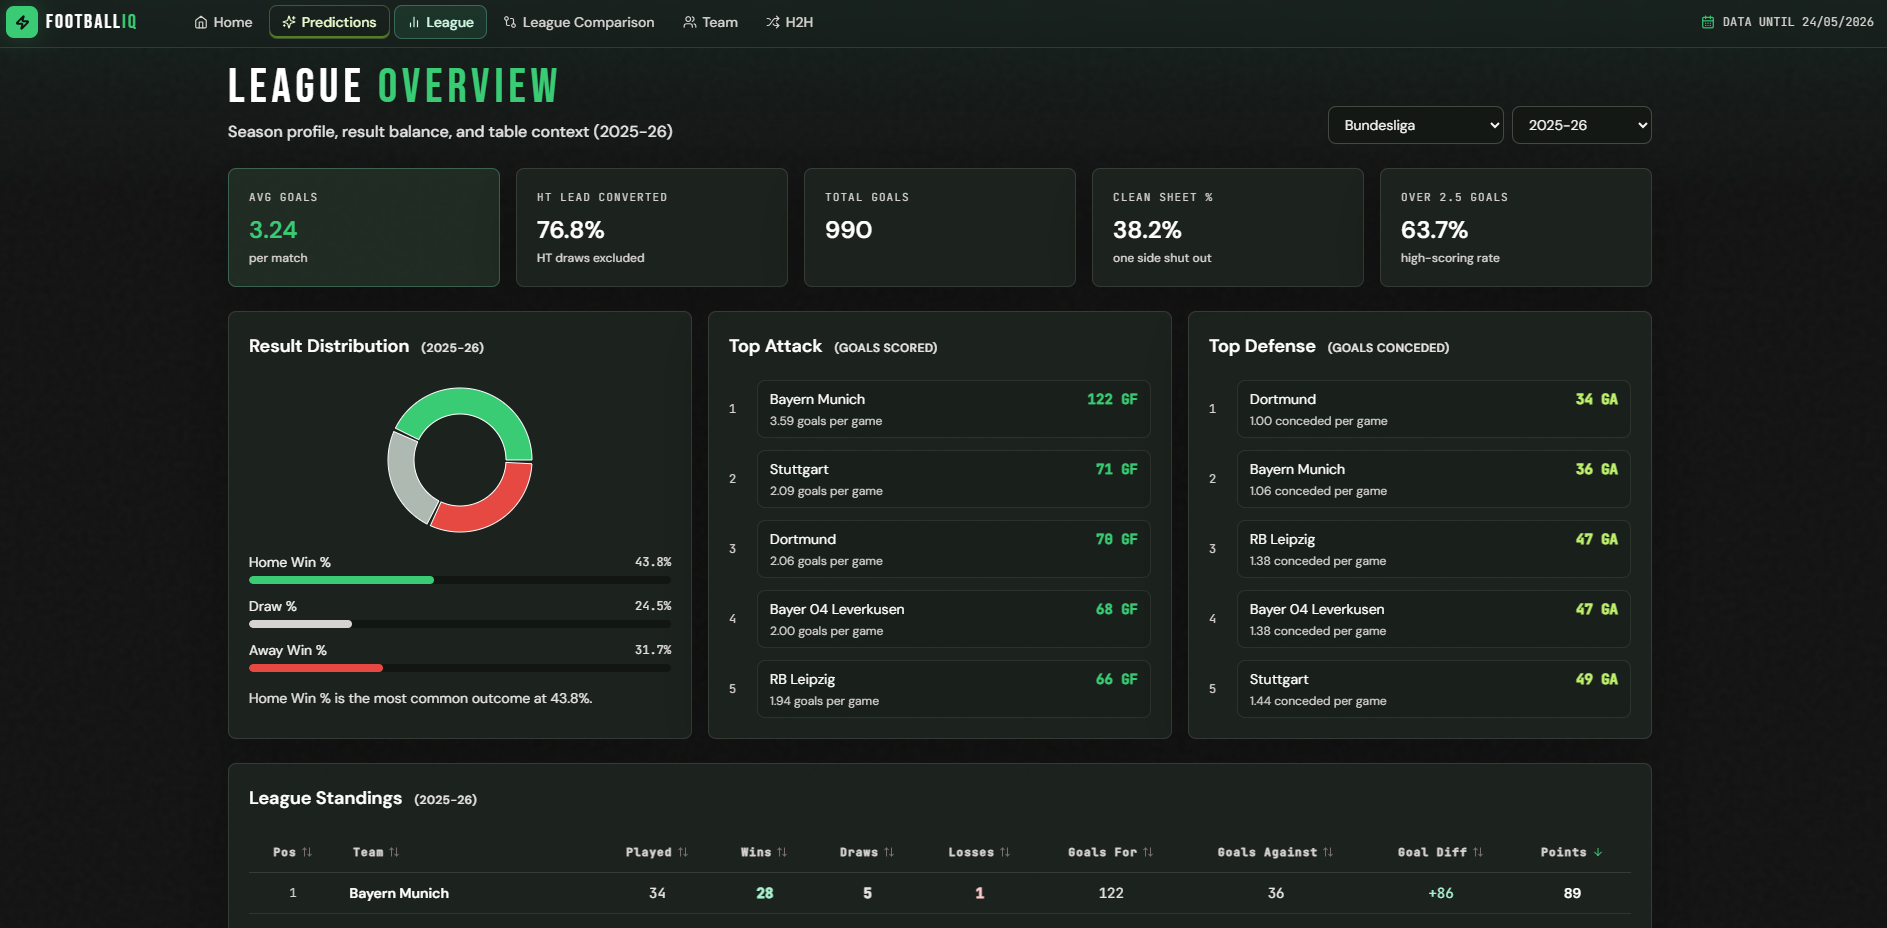
Task: Select the Avg Goals stat card
Action: click(x=364, y=228)
